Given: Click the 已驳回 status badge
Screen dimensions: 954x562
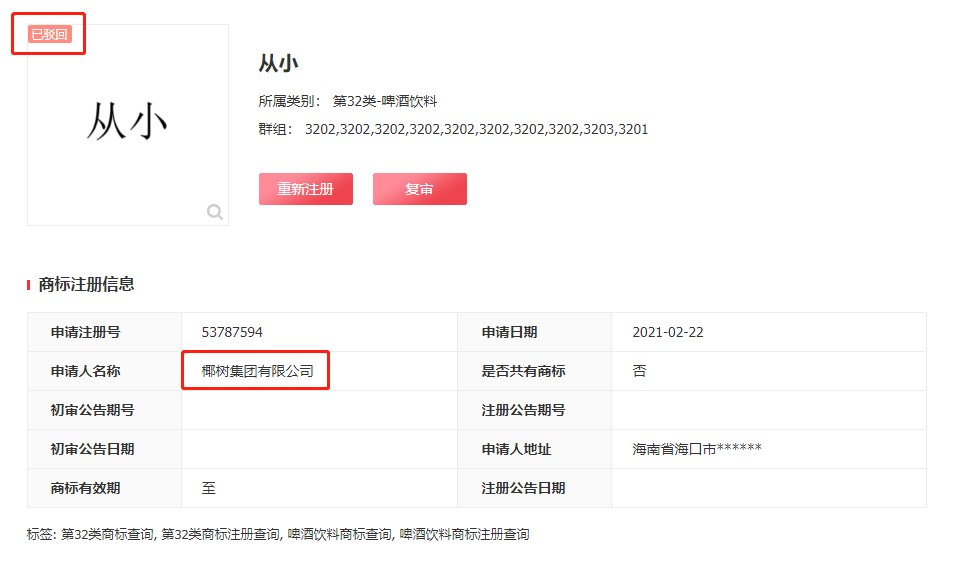Looking at the screenshot, I should (x=49, y=34).
